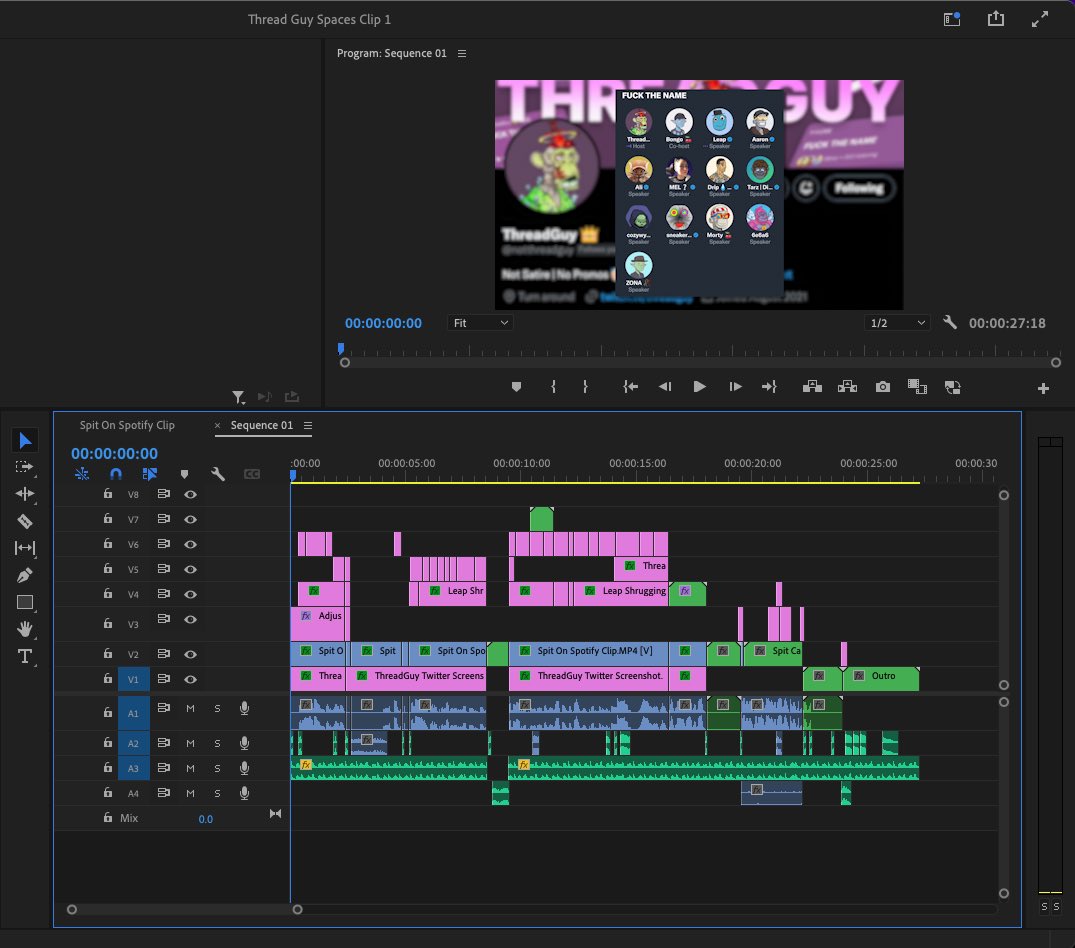Select the Slip tool
The height and width of the screenshot is (948, 1075).
click(x=25, y=548)
